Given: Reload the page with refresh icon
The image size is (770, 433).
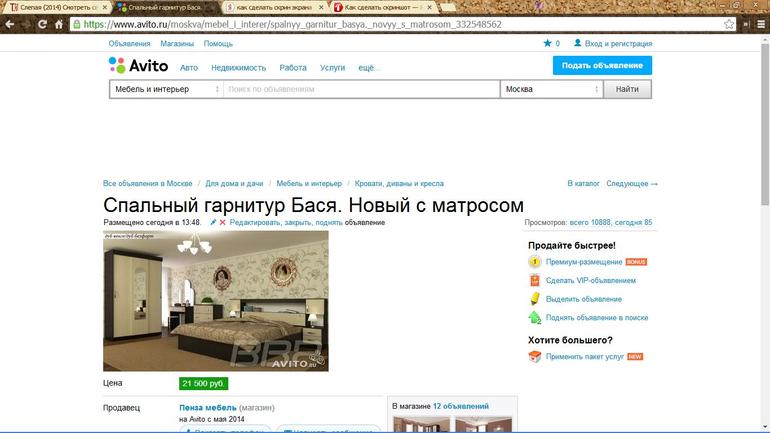Looking at the screenshot, I should pyautogui.click(x=43, y=24).
